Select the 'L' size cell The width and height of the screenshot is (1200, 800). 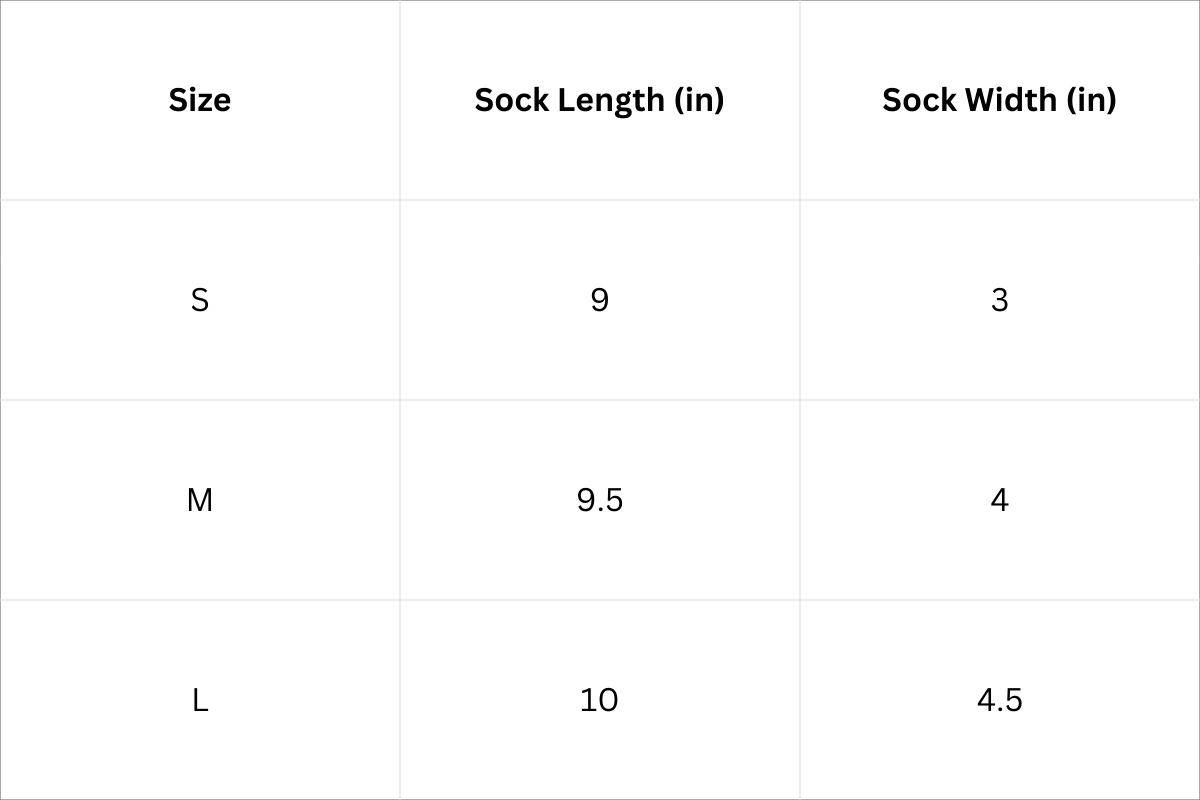coord(200,700)
